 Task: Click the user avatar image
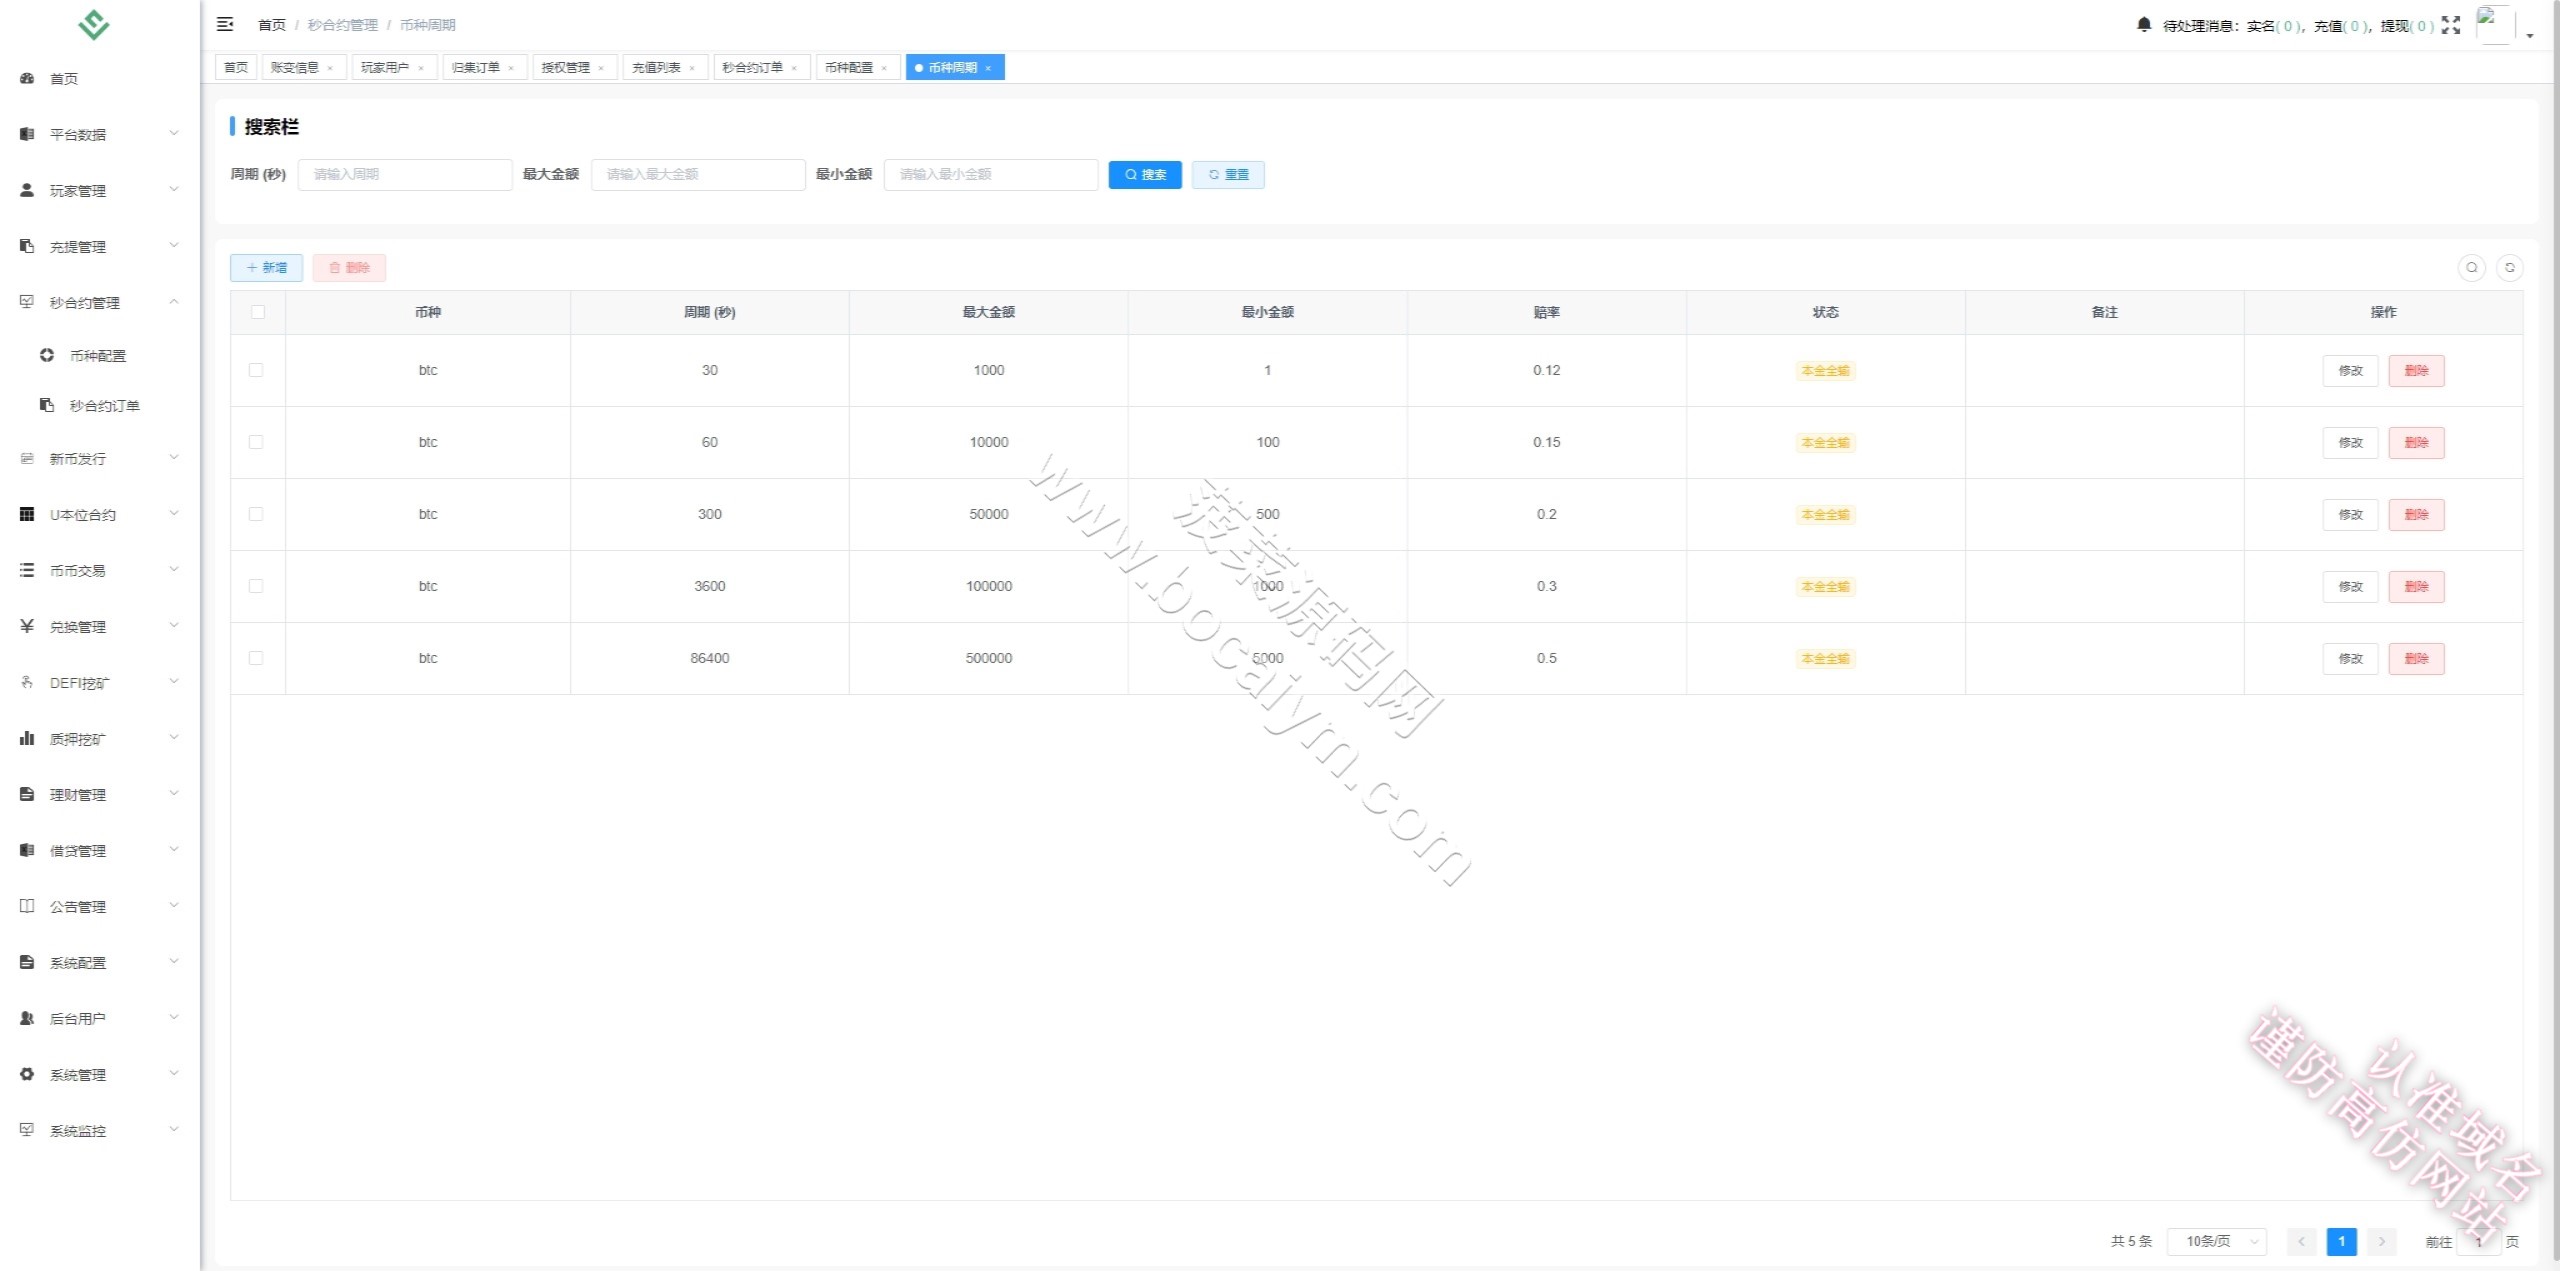coord(2494,25)
